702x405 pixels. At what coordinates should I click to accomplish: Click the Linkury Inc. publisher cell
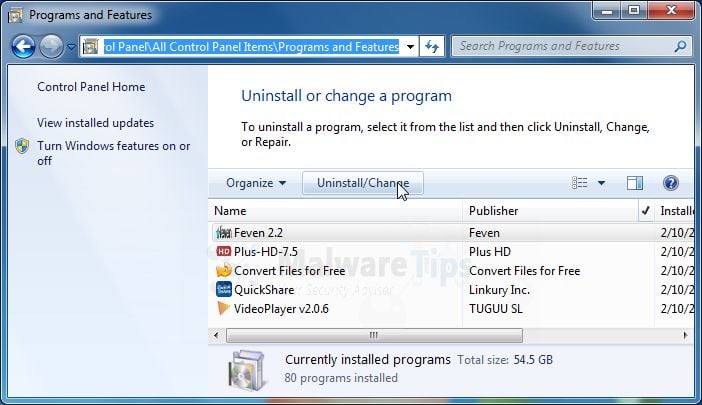499,290
